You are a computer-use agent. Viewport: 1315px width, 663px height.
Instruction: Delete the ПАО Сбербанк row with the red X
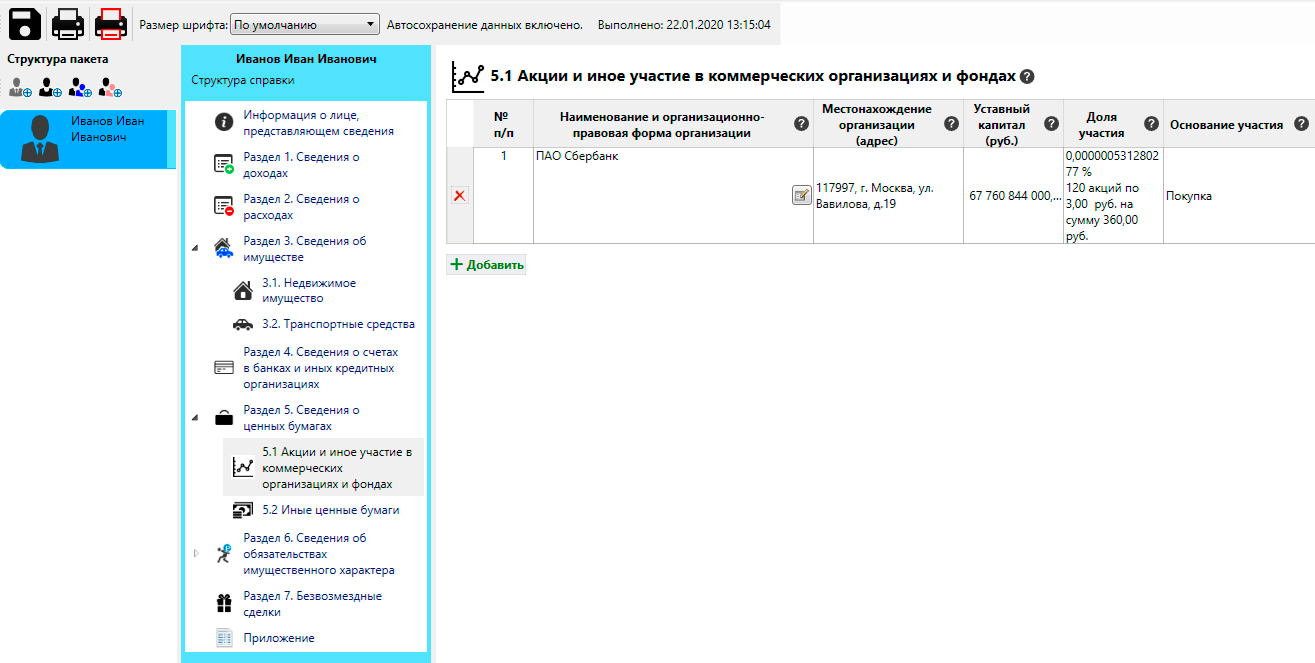(459, 196)
